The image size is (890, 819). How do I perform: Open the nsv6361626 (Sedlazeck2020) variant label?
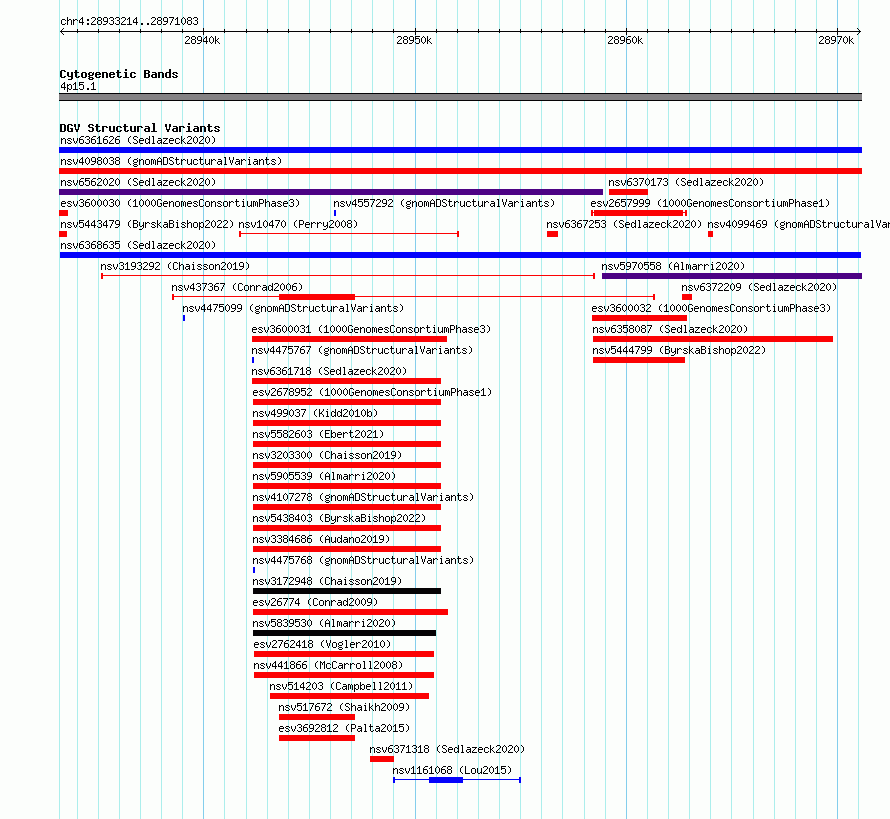pos(138,140)
